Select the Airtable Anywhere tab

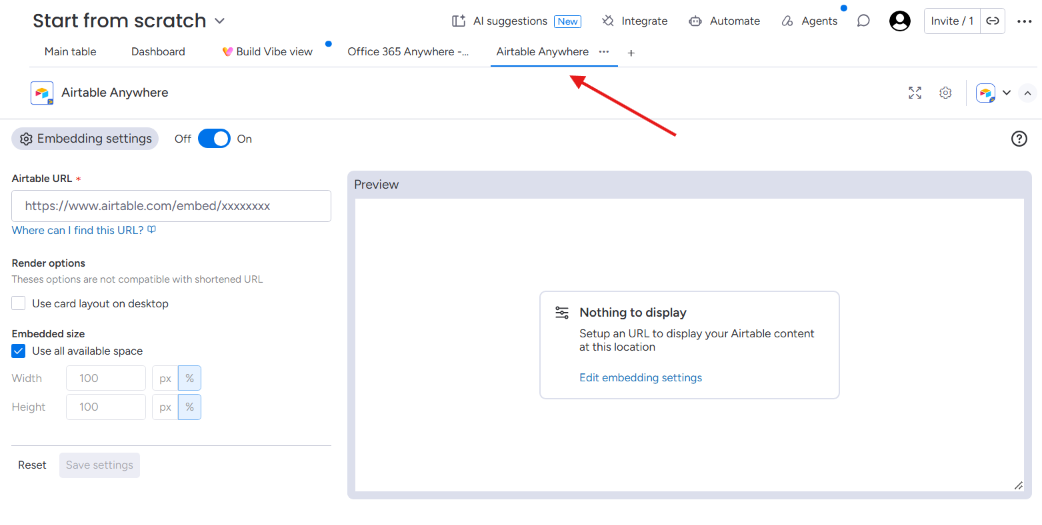pyautogui.click(x=542, y=52)
